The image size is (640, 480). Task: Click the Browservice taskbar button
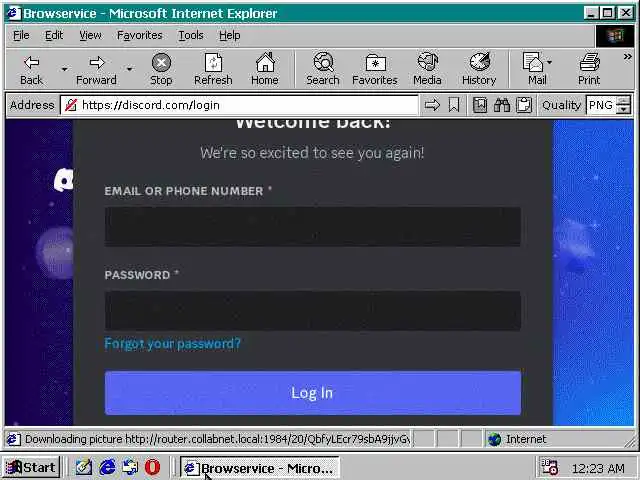(260, 468)
